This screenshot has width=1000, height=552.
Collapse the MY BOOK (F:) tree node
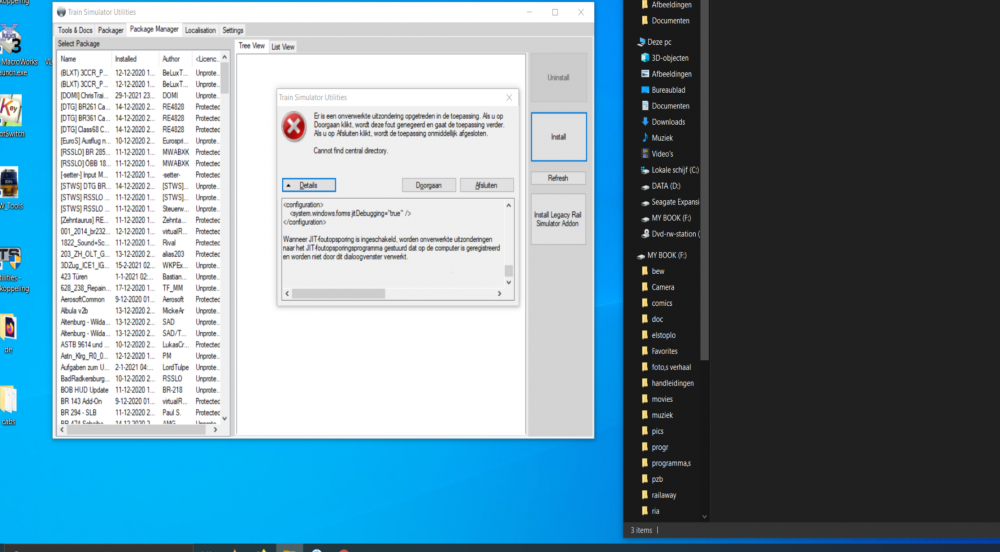[632, 256]
